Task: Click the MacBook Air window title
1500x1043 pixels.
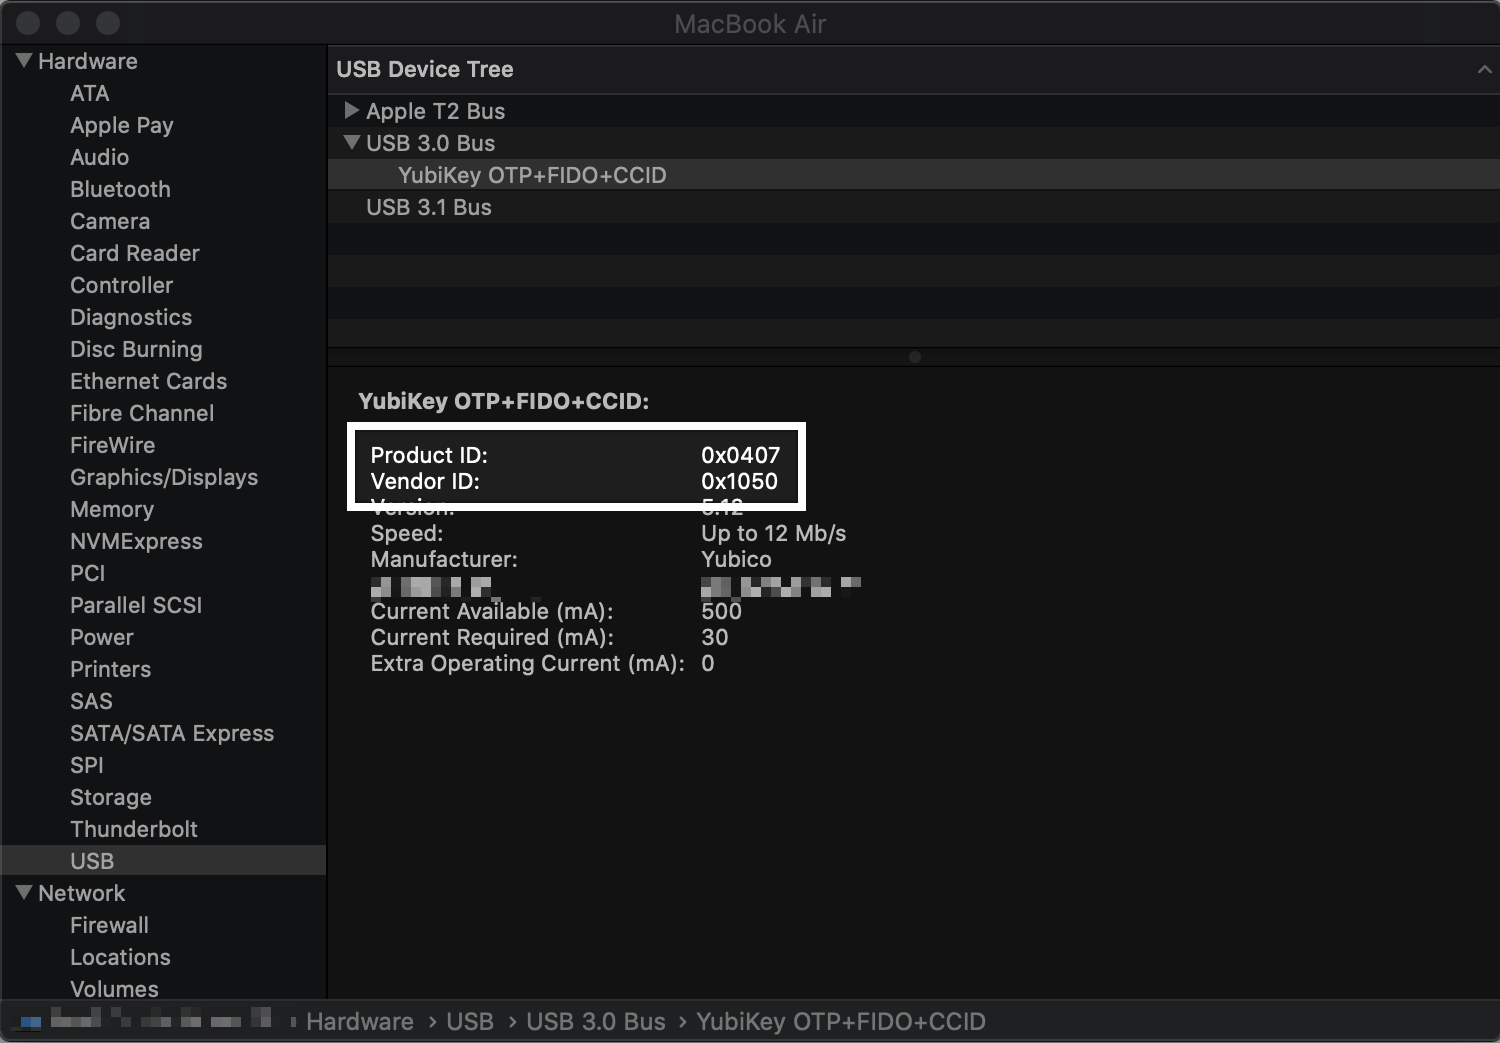Action: (750, 23)
